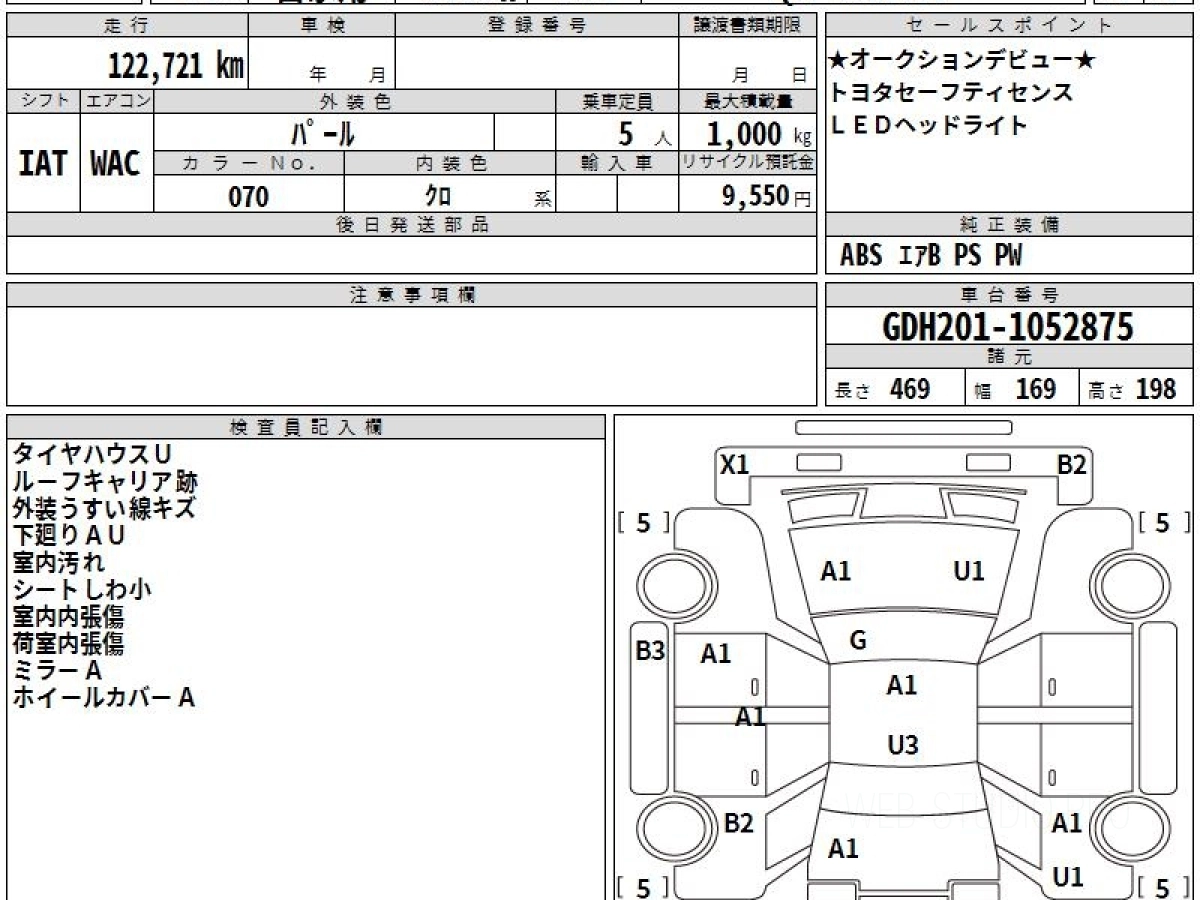Click the 乗車定員 label
The image size is (1200, 900).
618,101
